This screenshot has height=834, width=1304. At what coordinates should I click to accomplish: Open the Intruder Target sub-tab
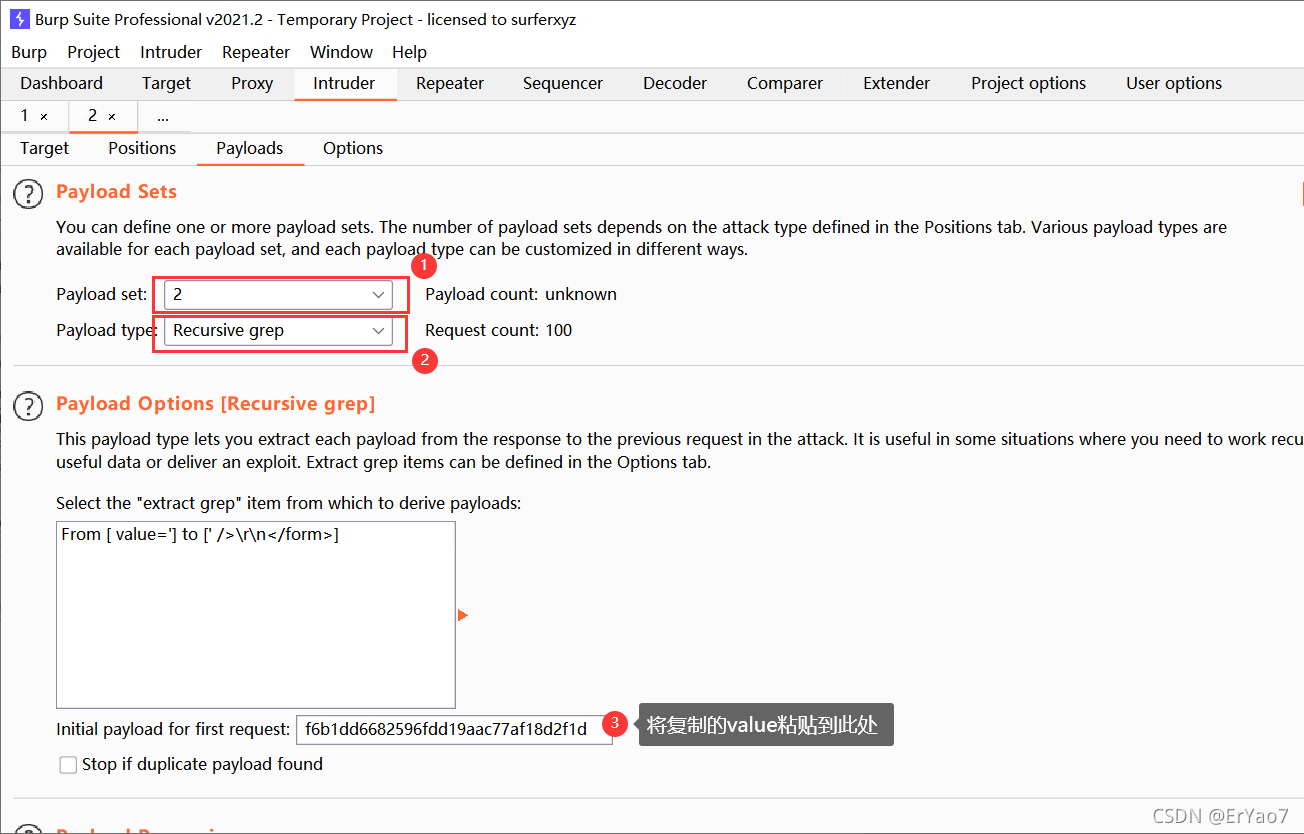tap(45, 149)
